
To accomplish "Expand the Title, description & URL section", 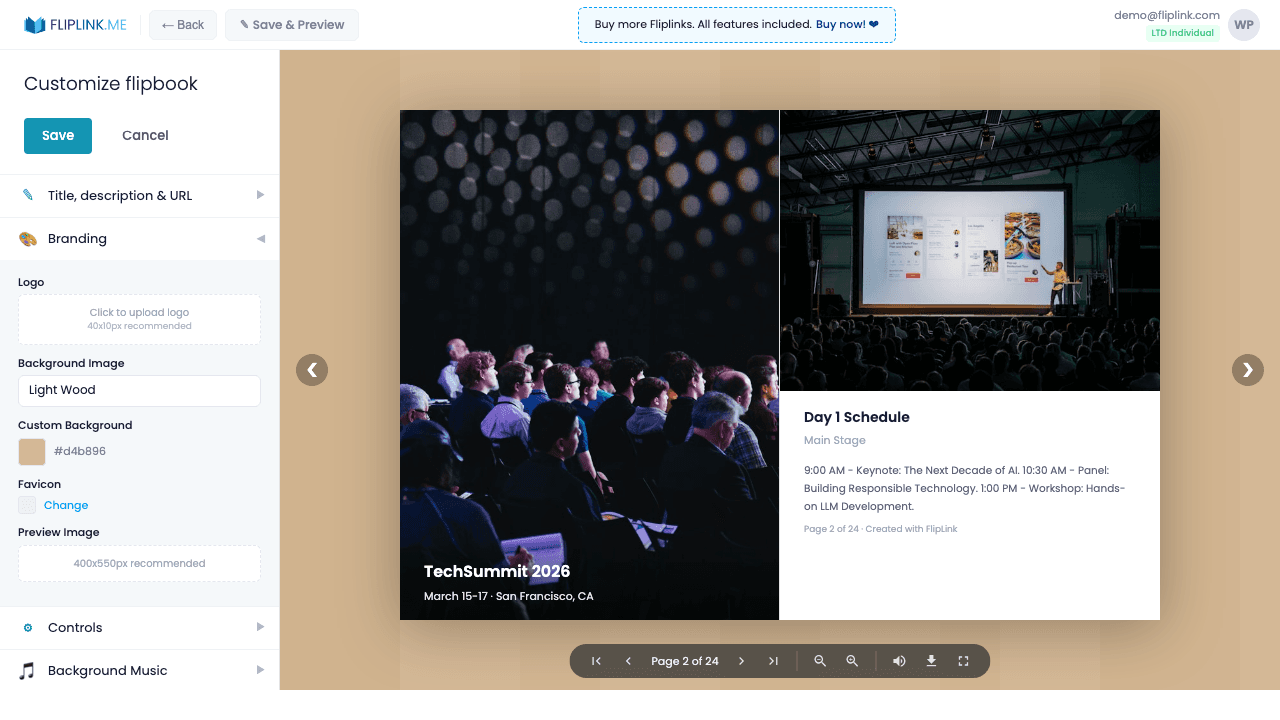I will coord(139,195).
